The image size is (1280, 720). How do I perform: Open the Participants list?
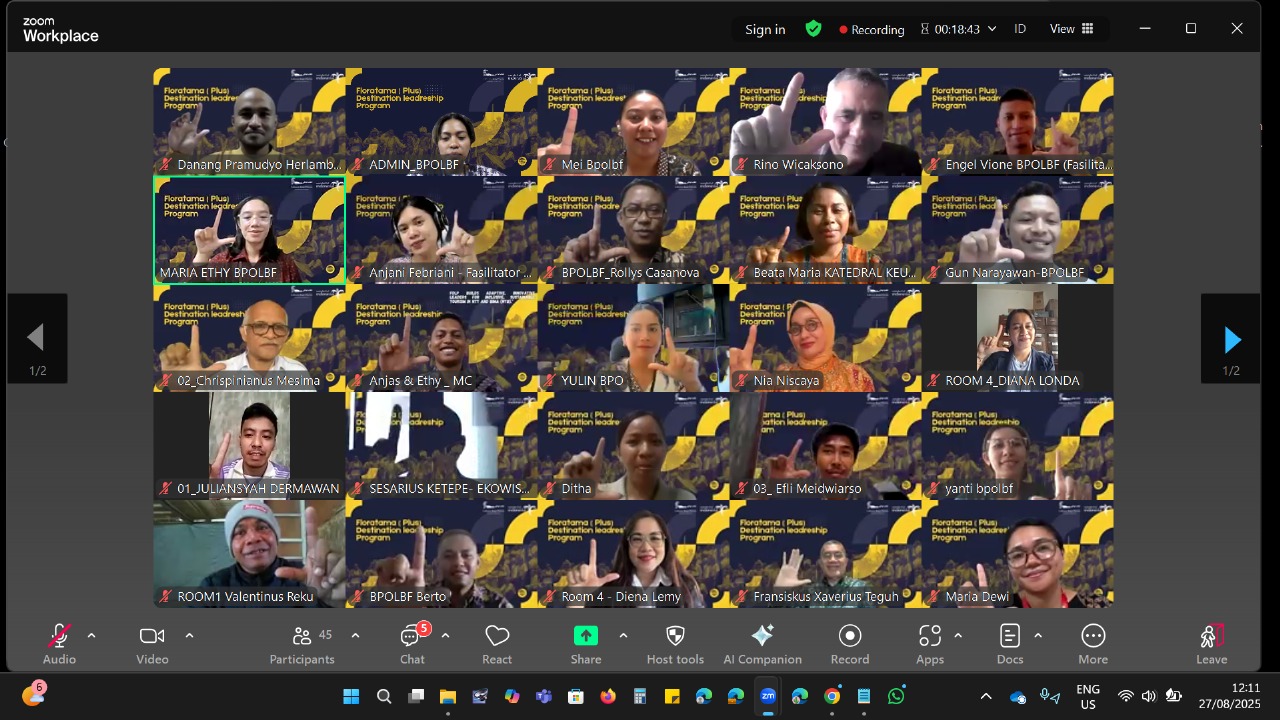point(302,643)
